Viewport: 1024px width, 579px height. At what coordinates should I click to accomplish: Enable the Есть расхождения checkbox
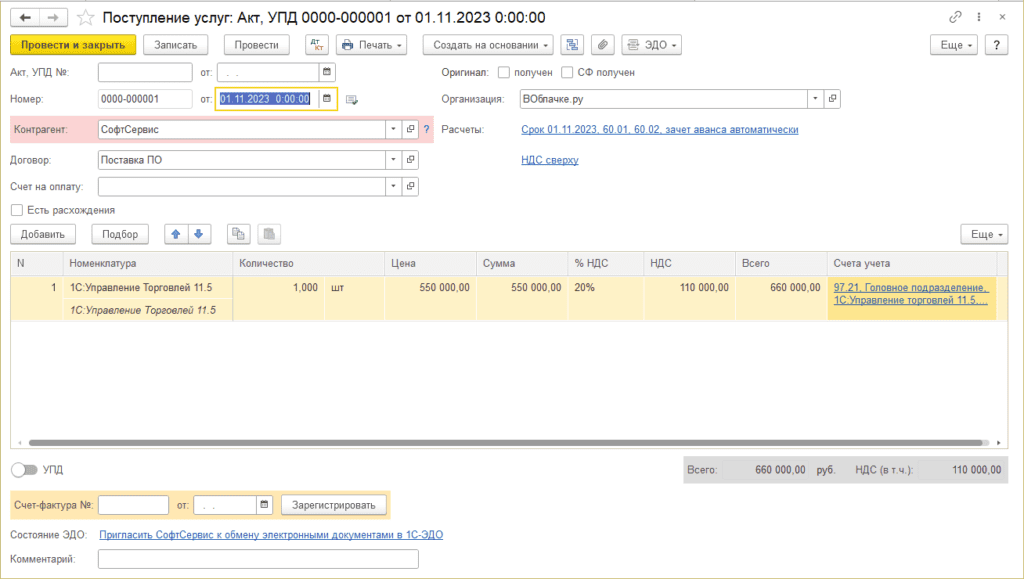(17, 210)
